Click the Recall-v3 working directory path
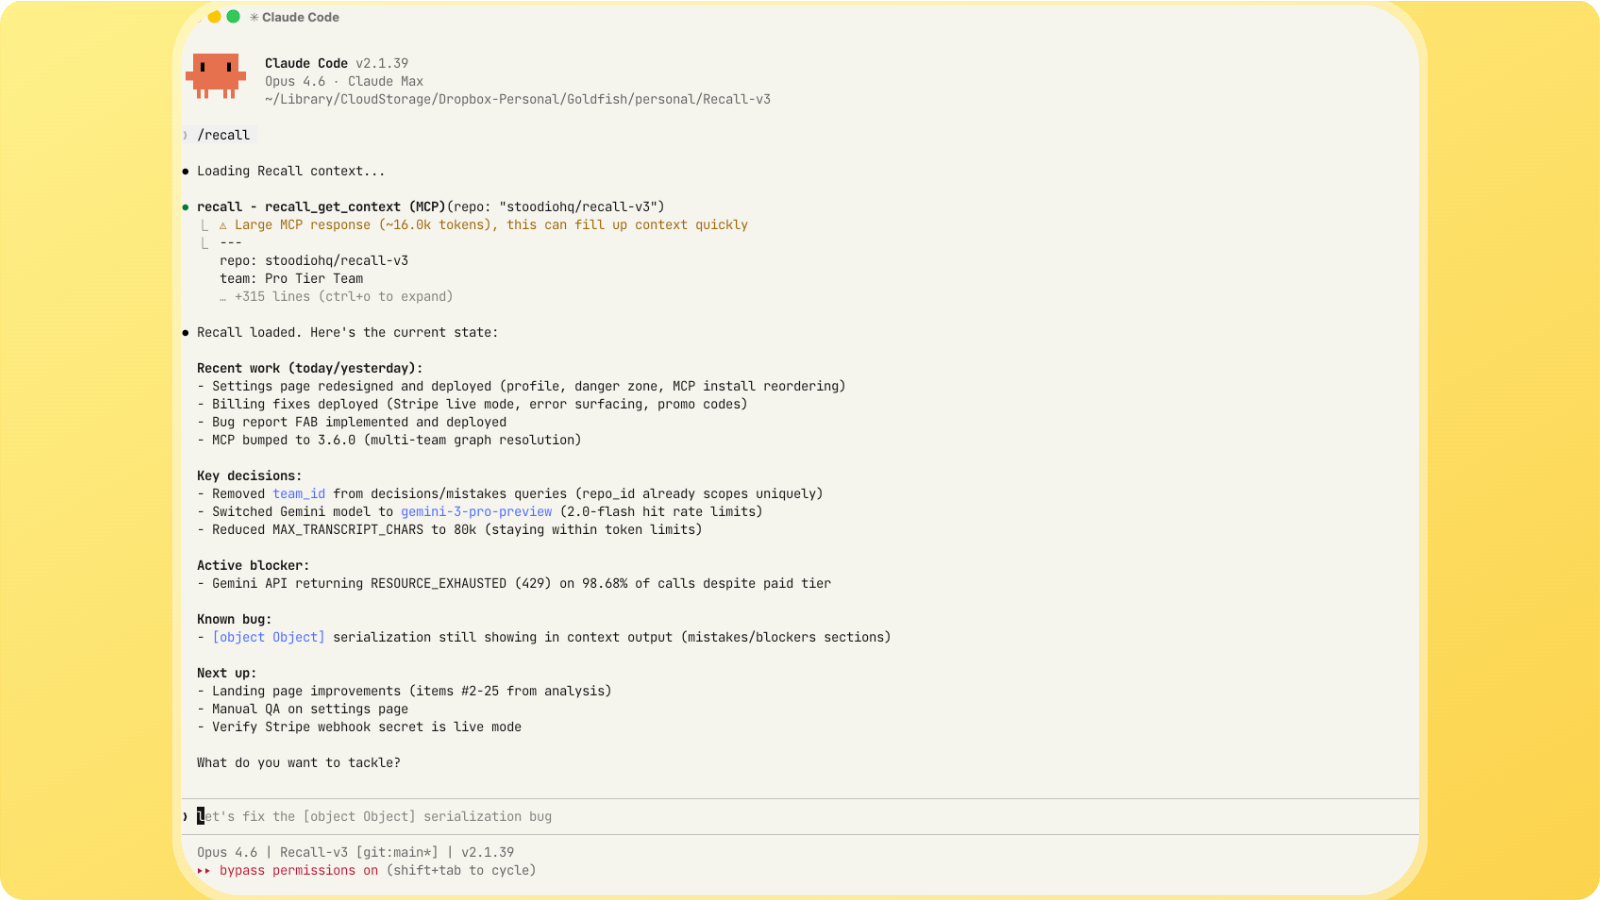Viewport: 1600px width, 900px height. pyautogui.click(x=518, y=99)
